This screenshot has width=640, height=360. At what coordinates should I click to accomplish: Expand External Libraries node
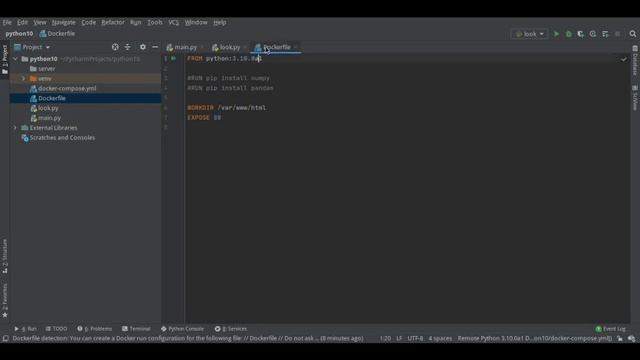click(x=16, y=128)
